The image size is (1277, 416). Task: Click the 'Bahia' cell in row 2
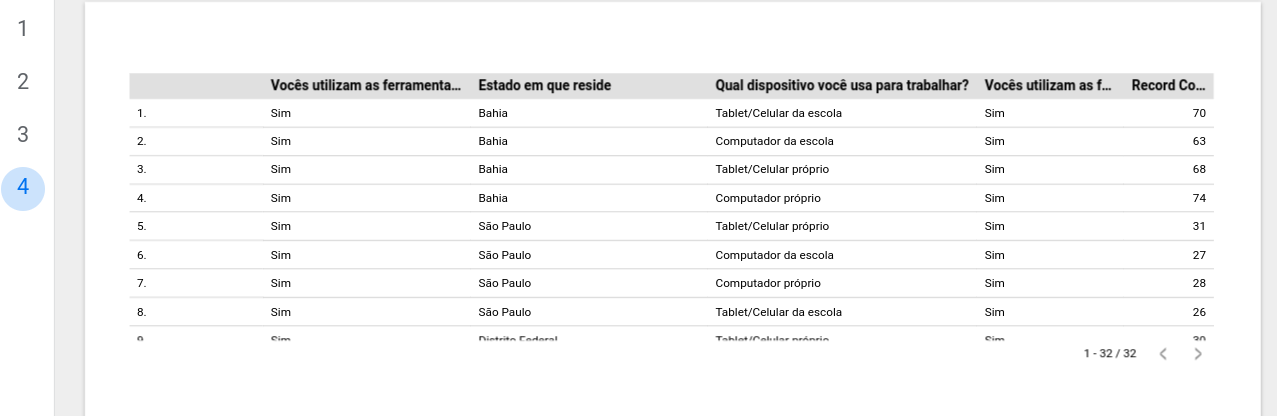click(x=493, y=141)
